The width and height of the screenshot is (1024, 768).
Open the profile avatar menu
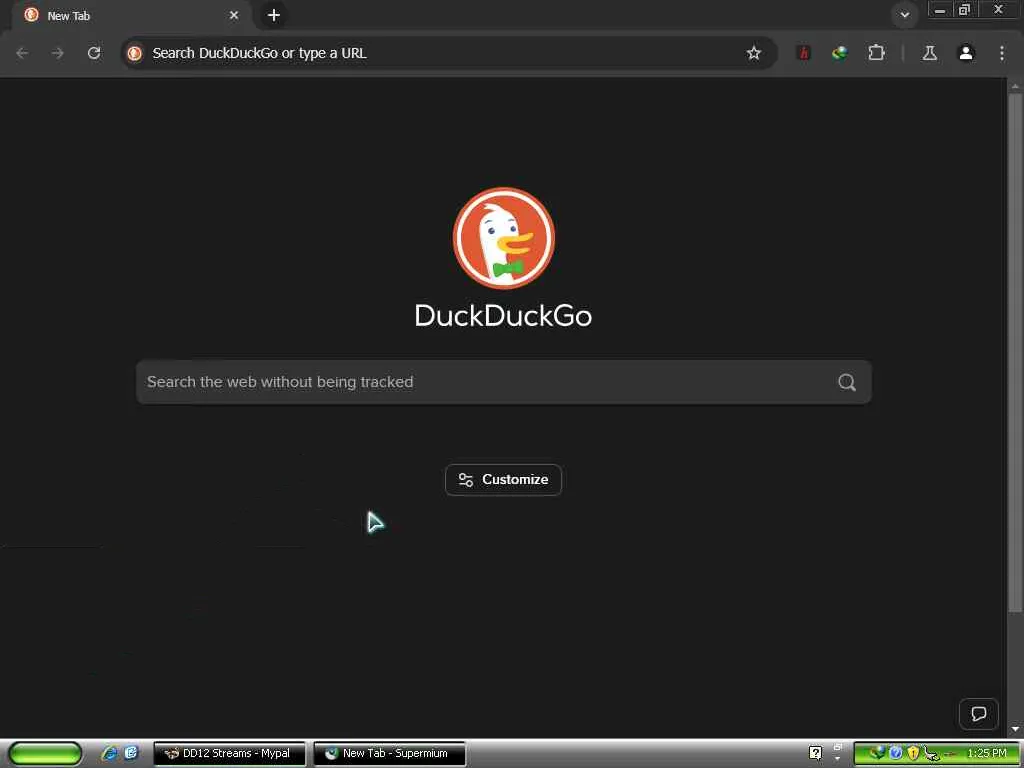pos(966,53)
